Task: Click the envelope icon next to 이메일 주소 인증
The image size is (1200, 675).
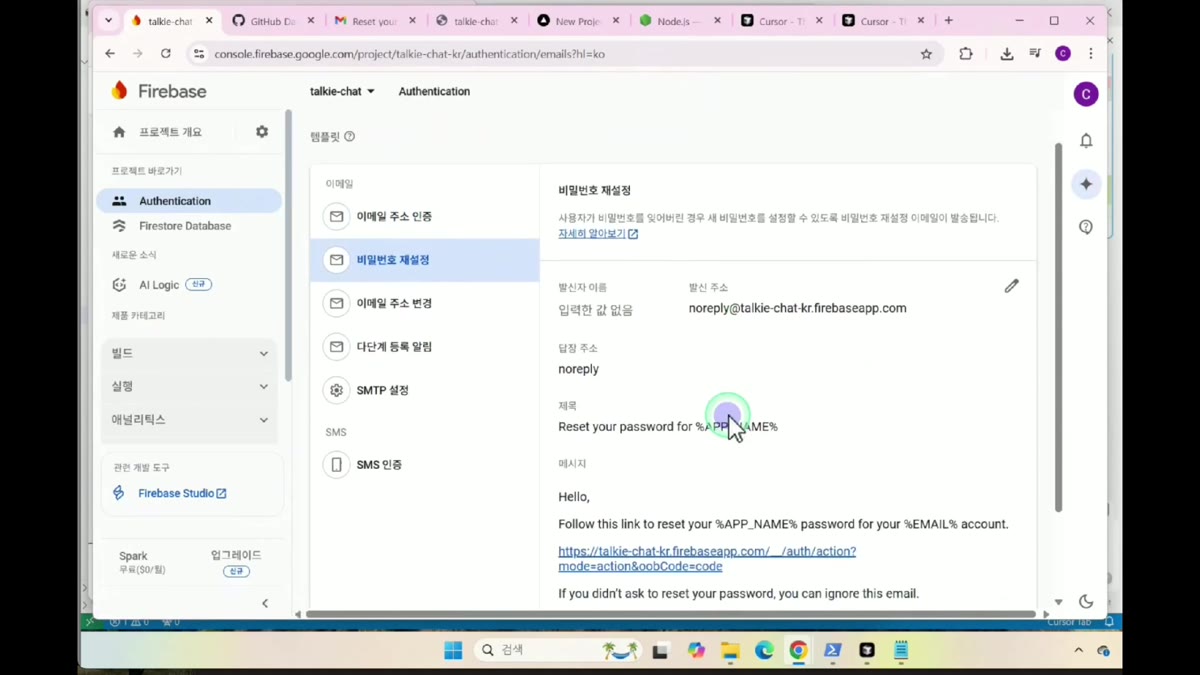Action: (x=336, y=216)
